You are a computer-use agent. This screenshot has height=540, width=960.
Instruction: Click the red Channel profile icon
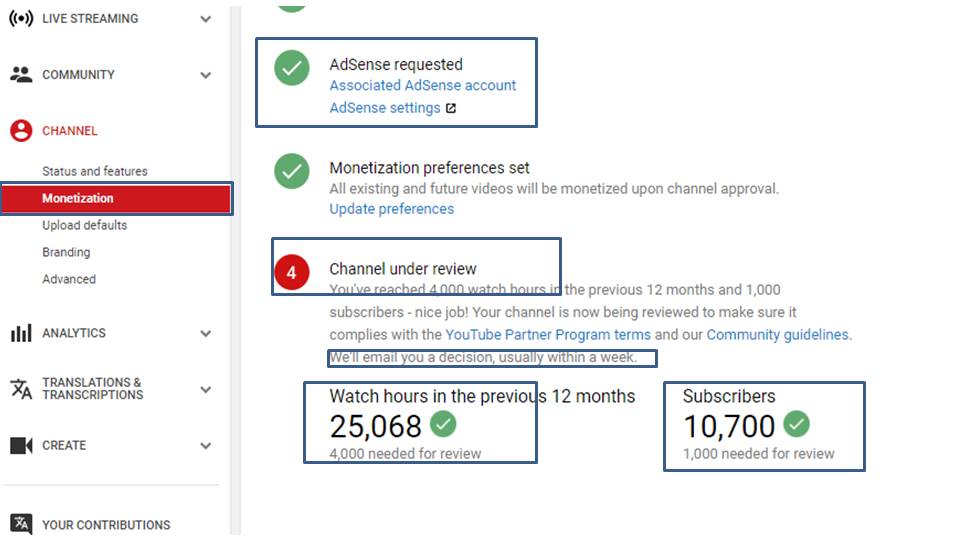[21, 130]
